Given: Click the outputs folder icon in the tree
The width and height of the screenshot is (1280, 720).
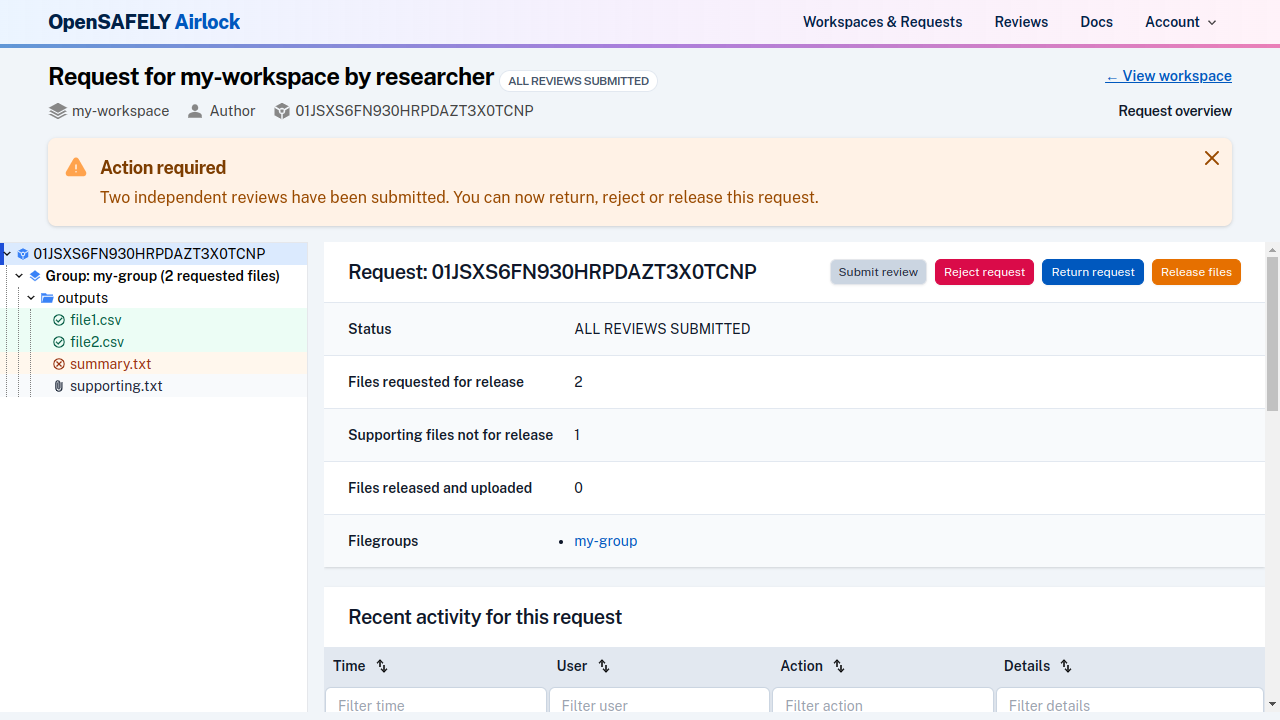Looking at the screenshot, I should click(46, 298).
